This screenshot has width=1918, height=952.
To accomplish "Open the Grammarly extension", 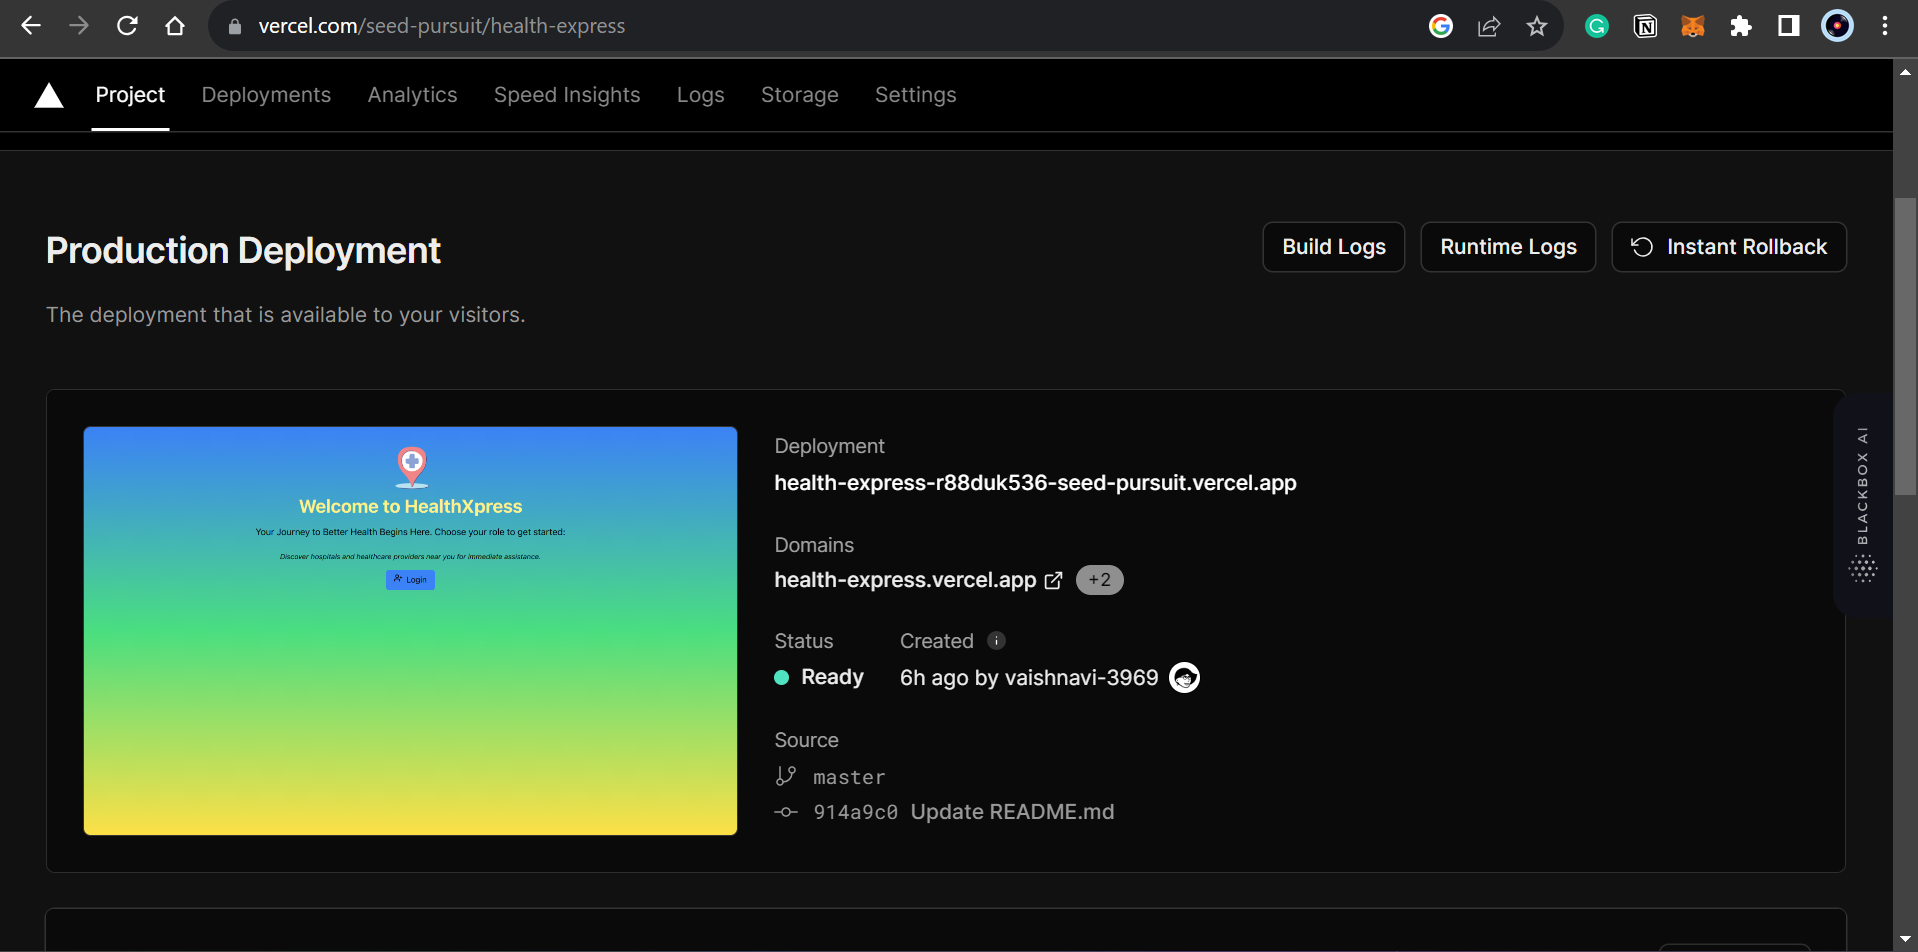I will pos(1597,26).
